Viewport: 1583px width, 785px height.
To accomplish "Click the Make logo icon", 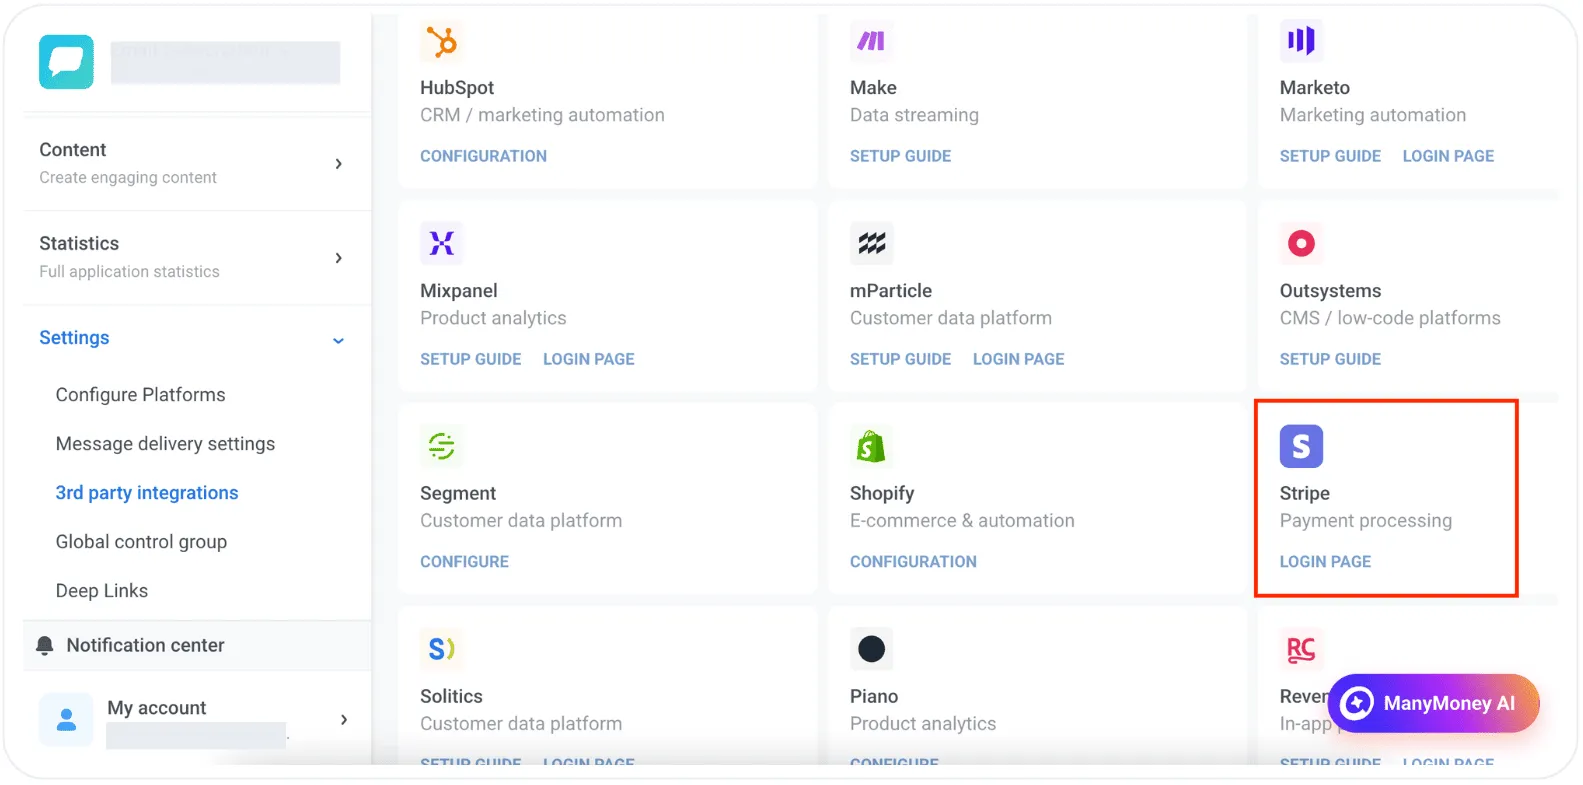I will (x=871, y=41).
